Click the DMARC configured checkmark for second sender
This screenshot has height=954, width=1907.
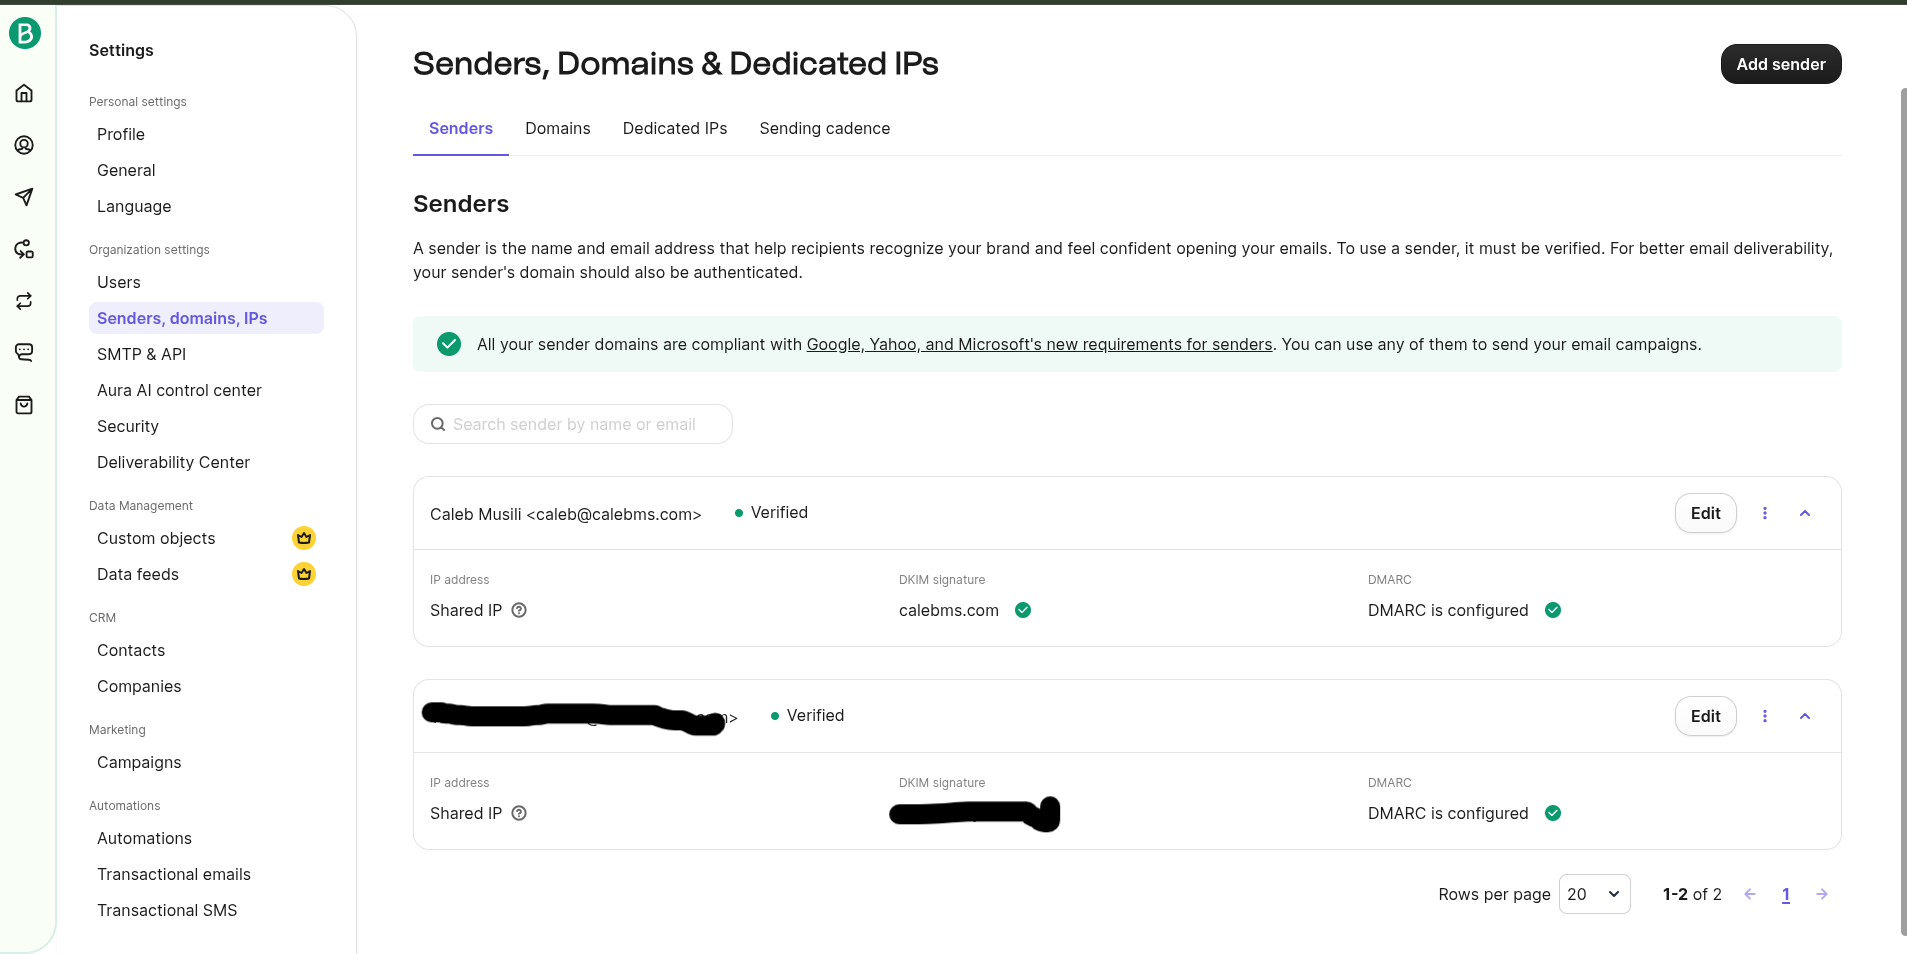1553,813
